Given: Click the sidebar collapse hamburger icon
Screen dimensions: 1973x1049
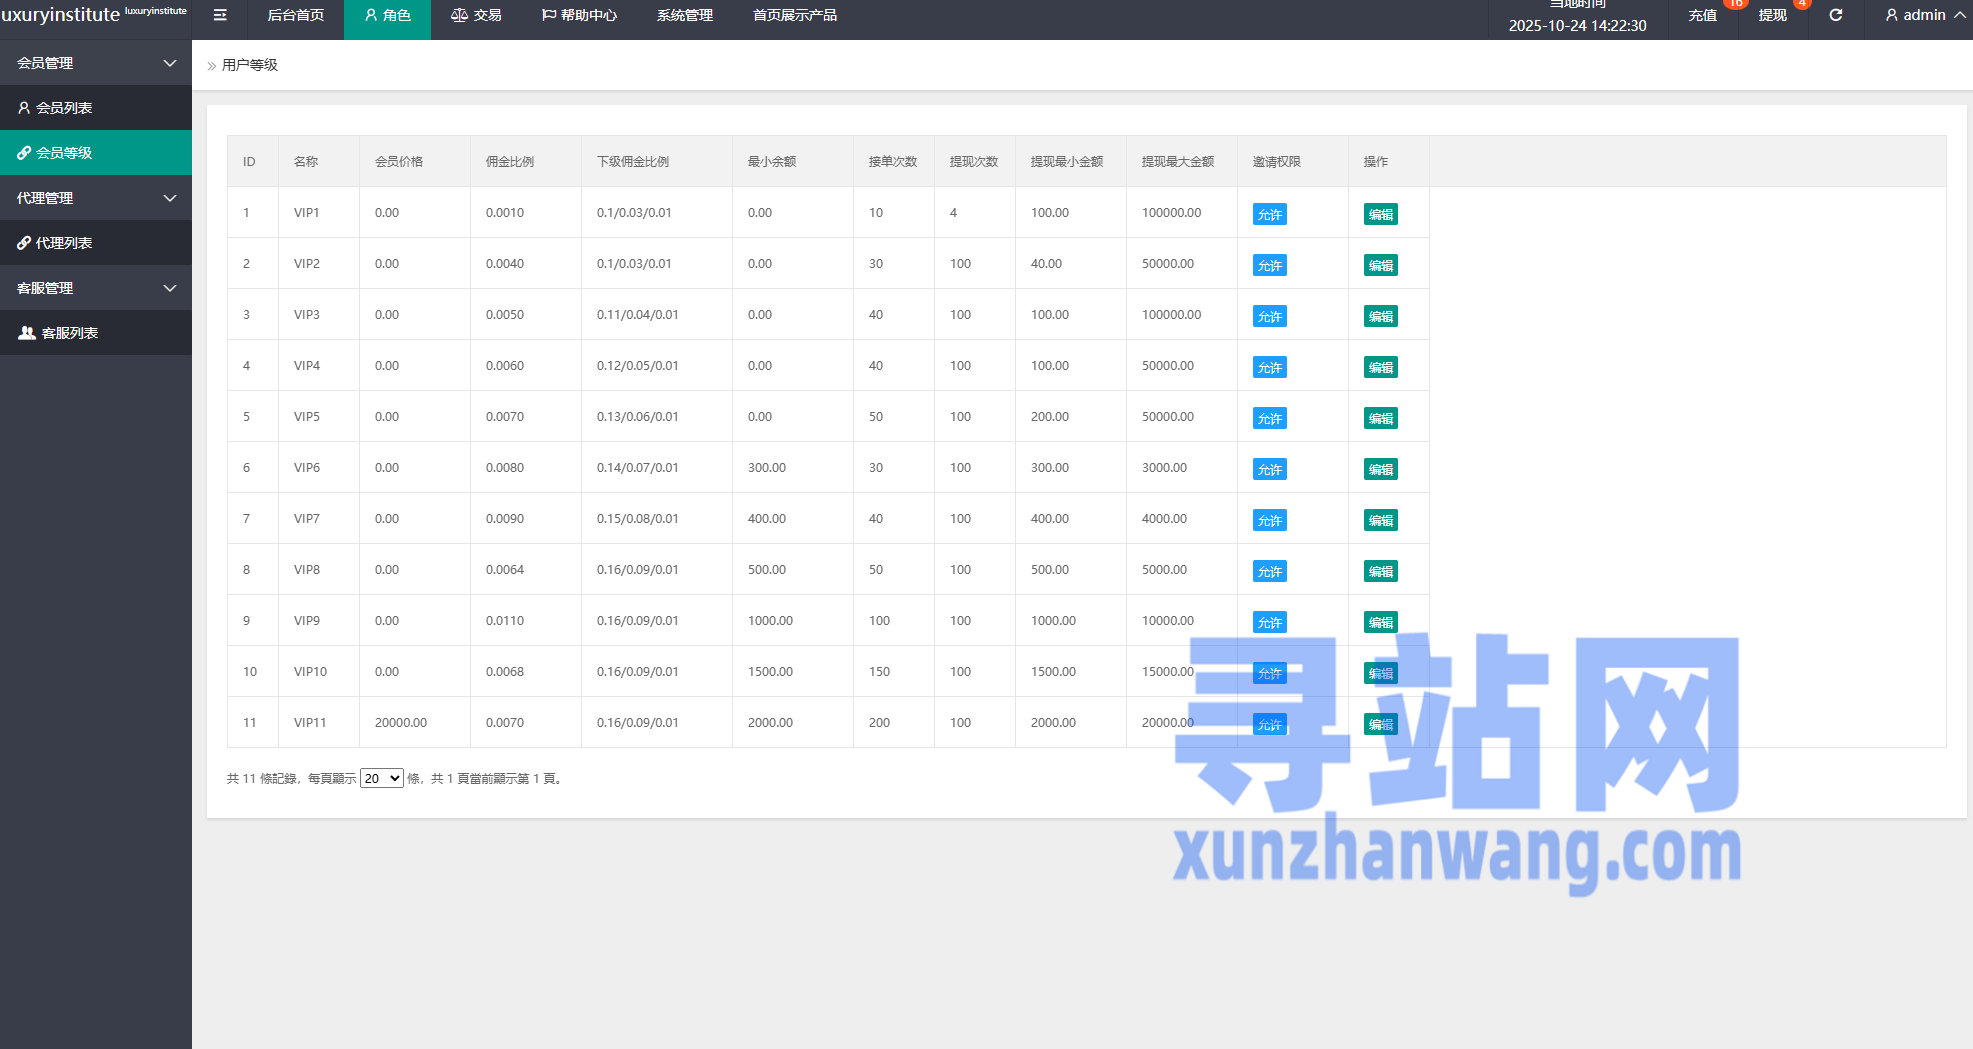Looking at the screenshot, I should (220, 15).
